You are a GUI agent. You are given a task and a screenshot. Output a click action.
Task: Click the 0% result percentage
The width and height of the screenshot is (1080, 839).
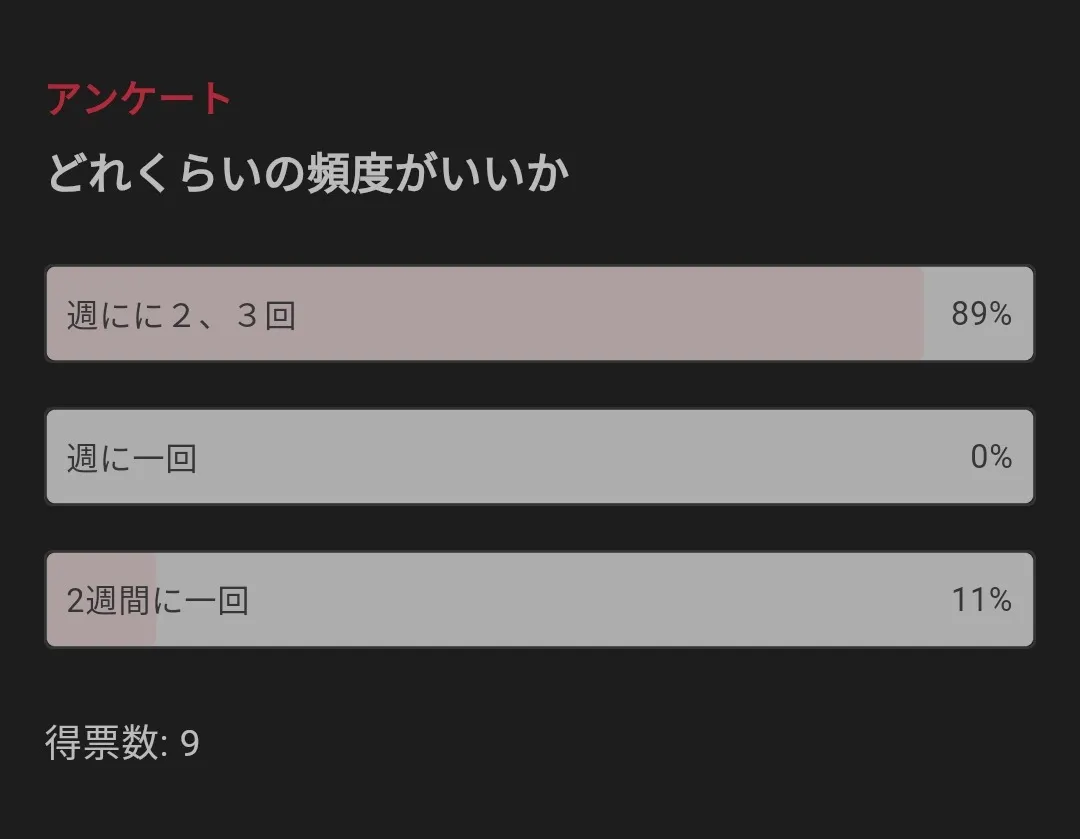coord(991,457)
